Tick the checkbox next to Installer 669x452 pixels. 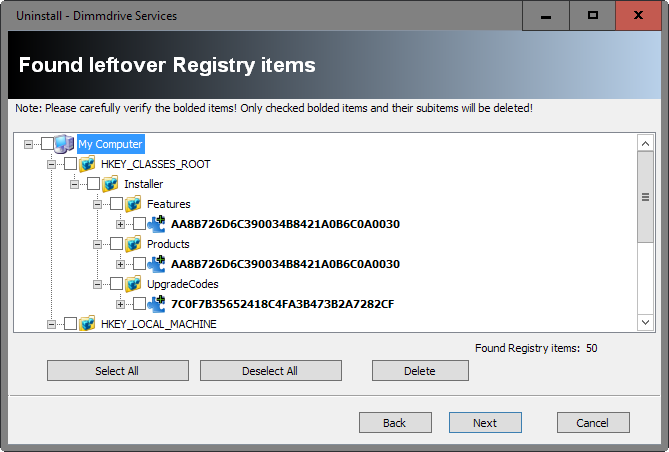point(94,184)
